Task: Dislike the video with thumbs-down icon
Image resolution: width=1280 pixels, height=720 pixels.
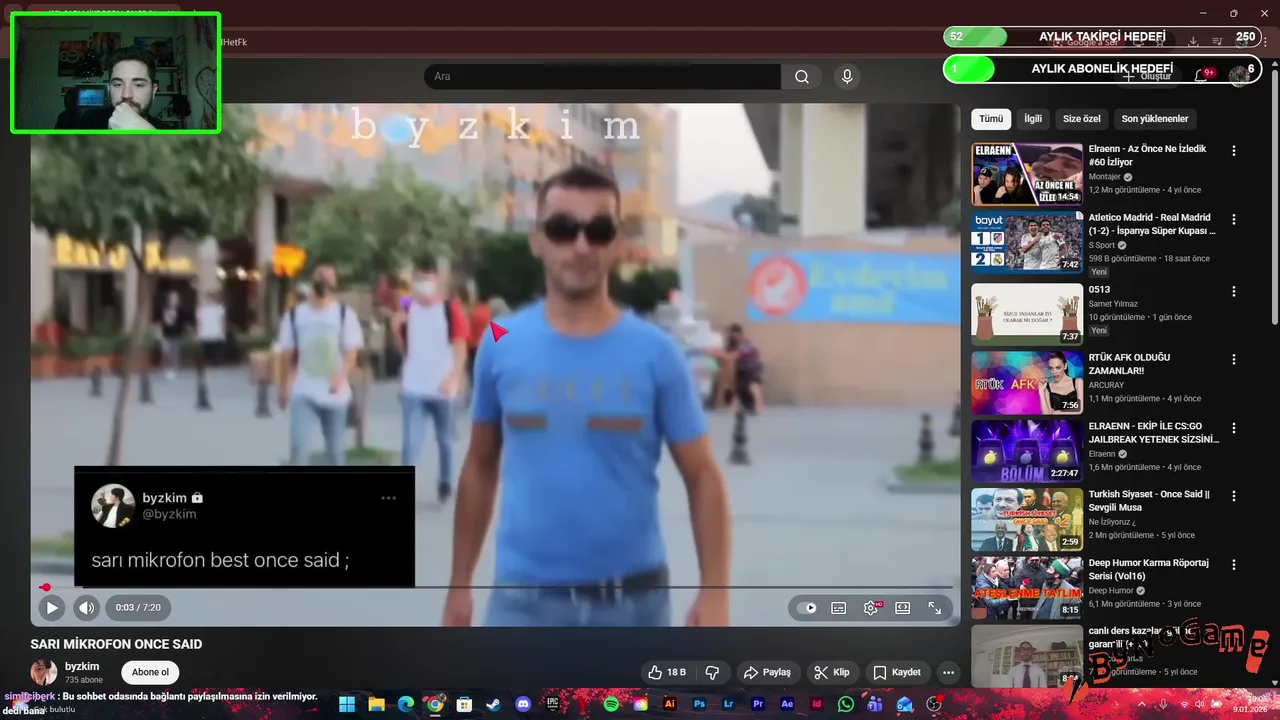Action: [713, 672]
